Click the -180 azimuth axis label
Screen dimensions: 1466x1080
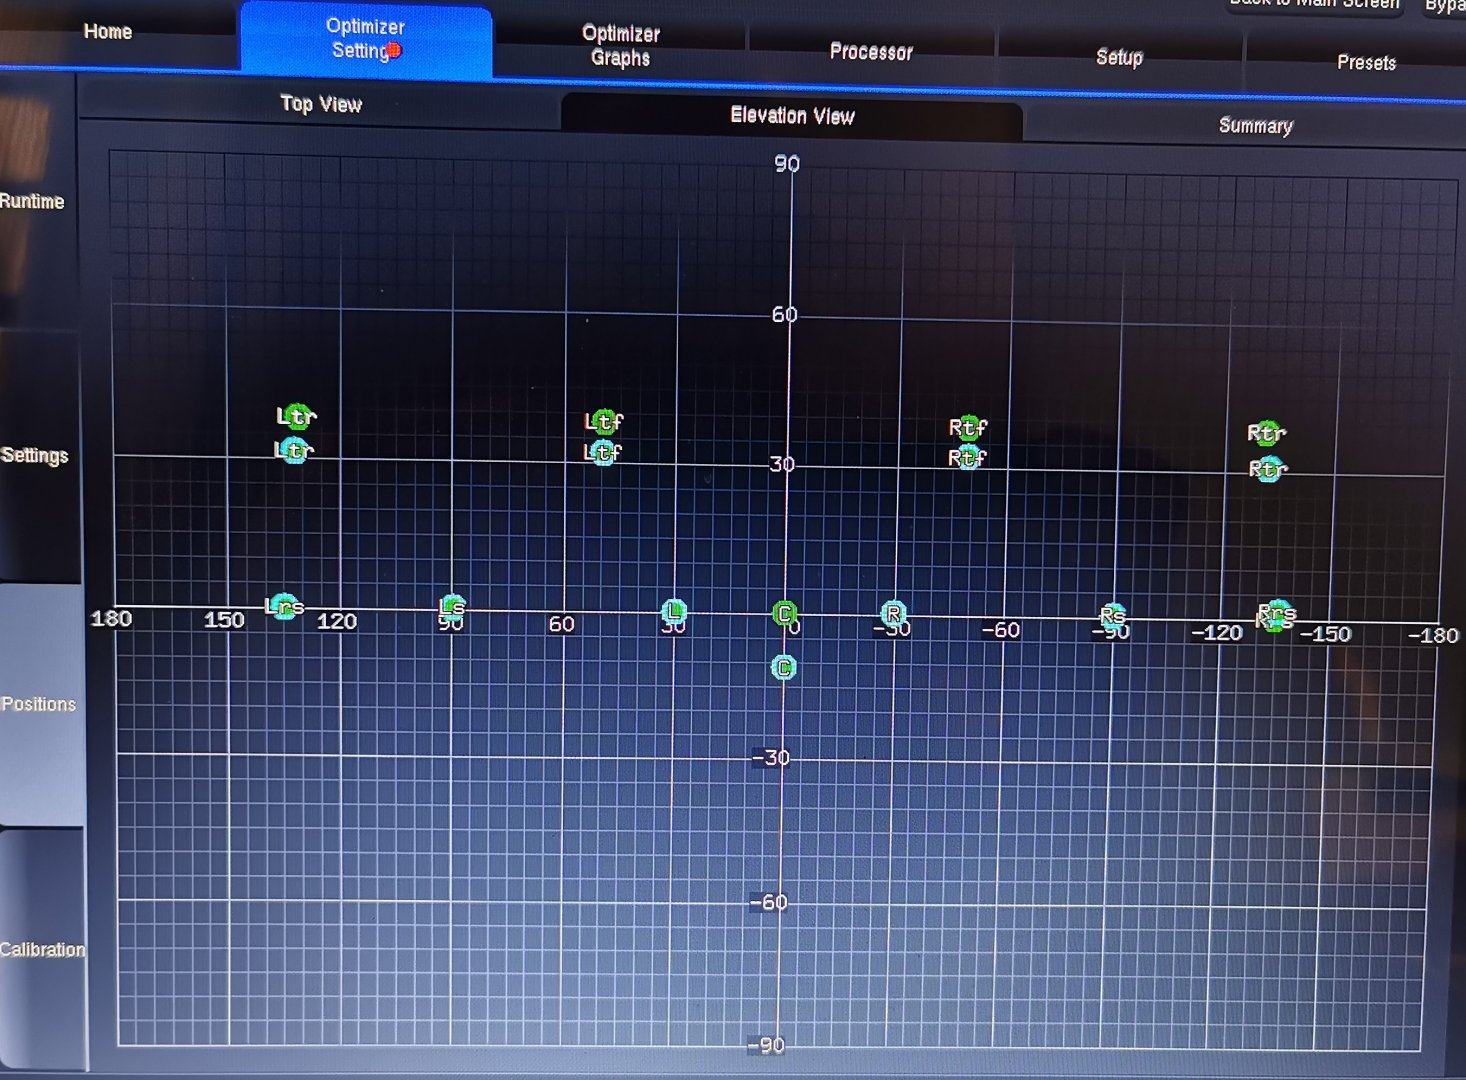pyautogui.click(x=1433, y=635)
